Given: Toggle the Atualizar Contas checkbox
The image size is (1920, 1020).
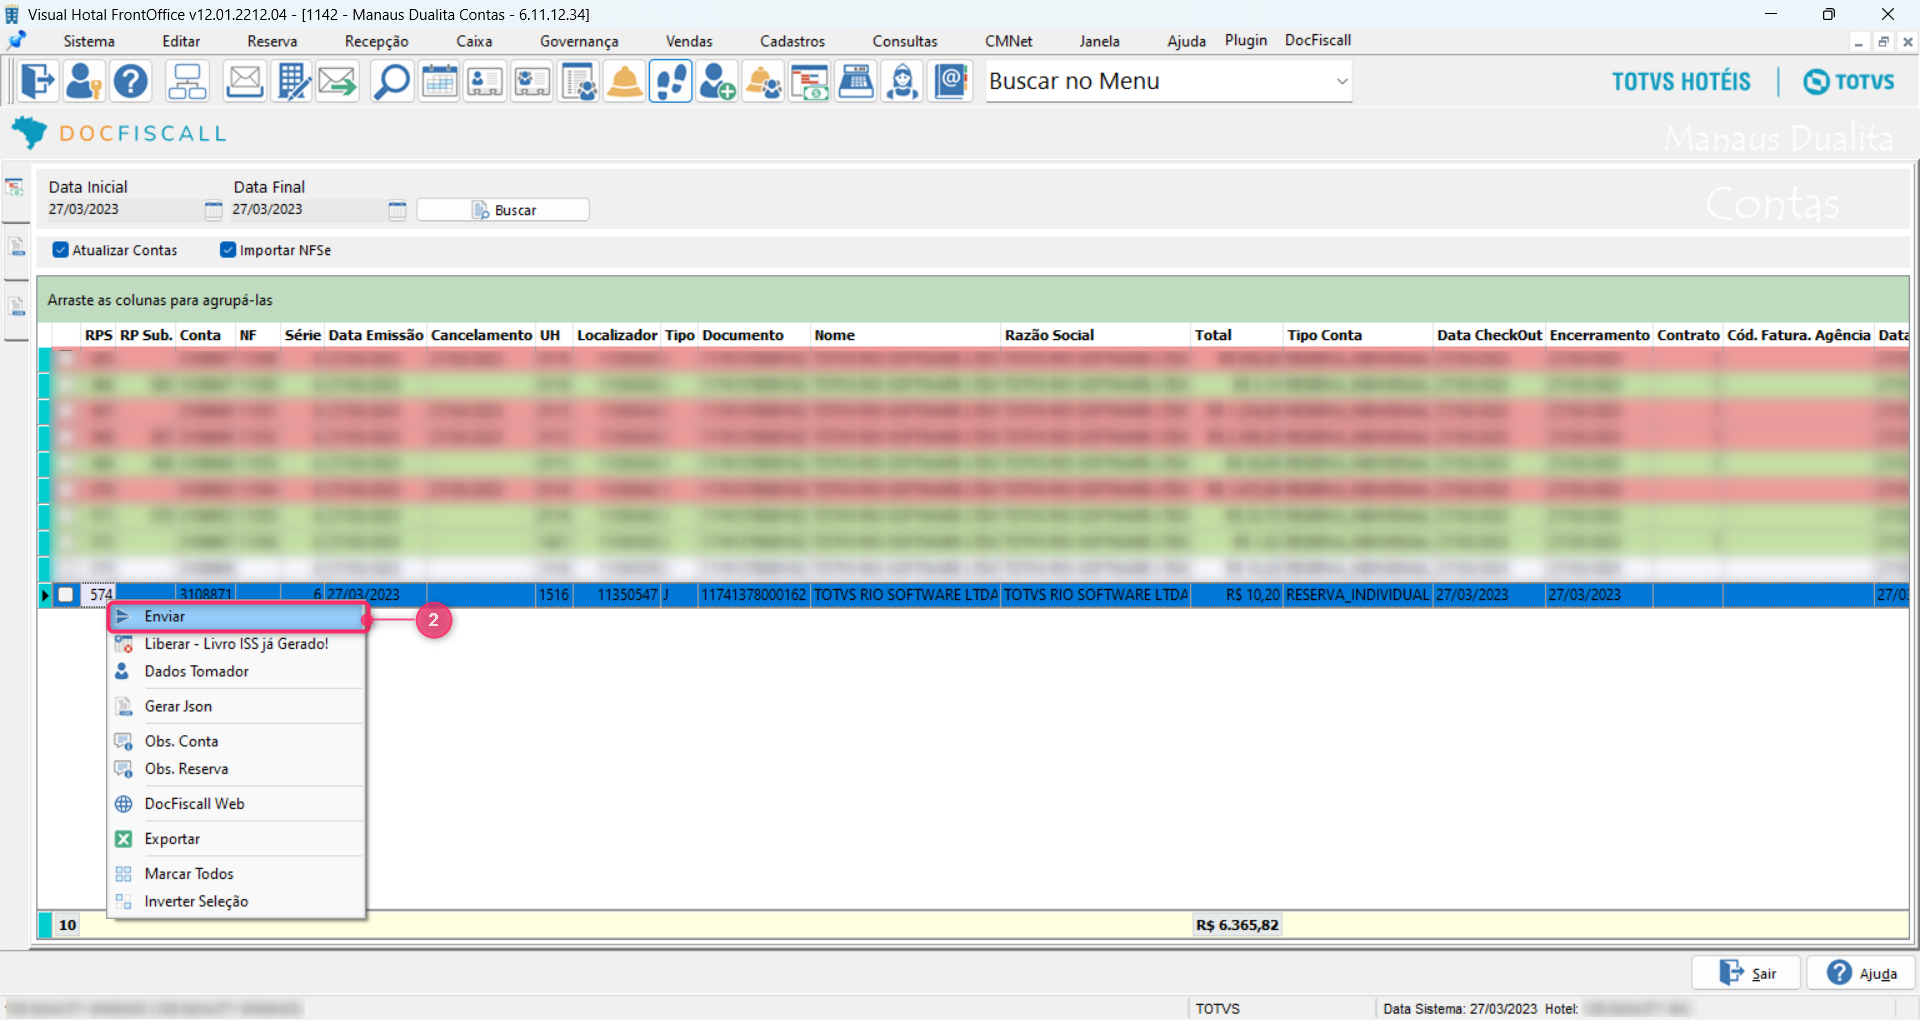Looking at the screenshot, I should click(x=61, y=250).
